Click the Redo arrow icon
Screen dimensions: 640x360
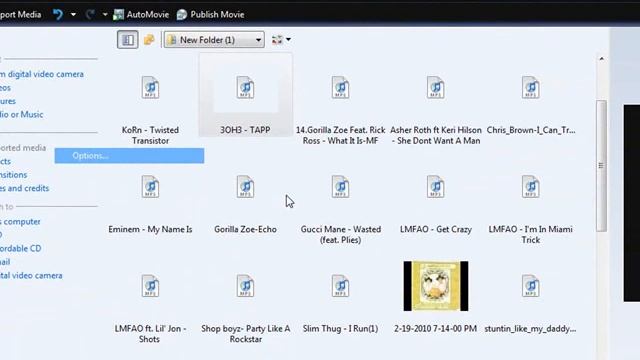pyautogui.click(x=90, y=15)
